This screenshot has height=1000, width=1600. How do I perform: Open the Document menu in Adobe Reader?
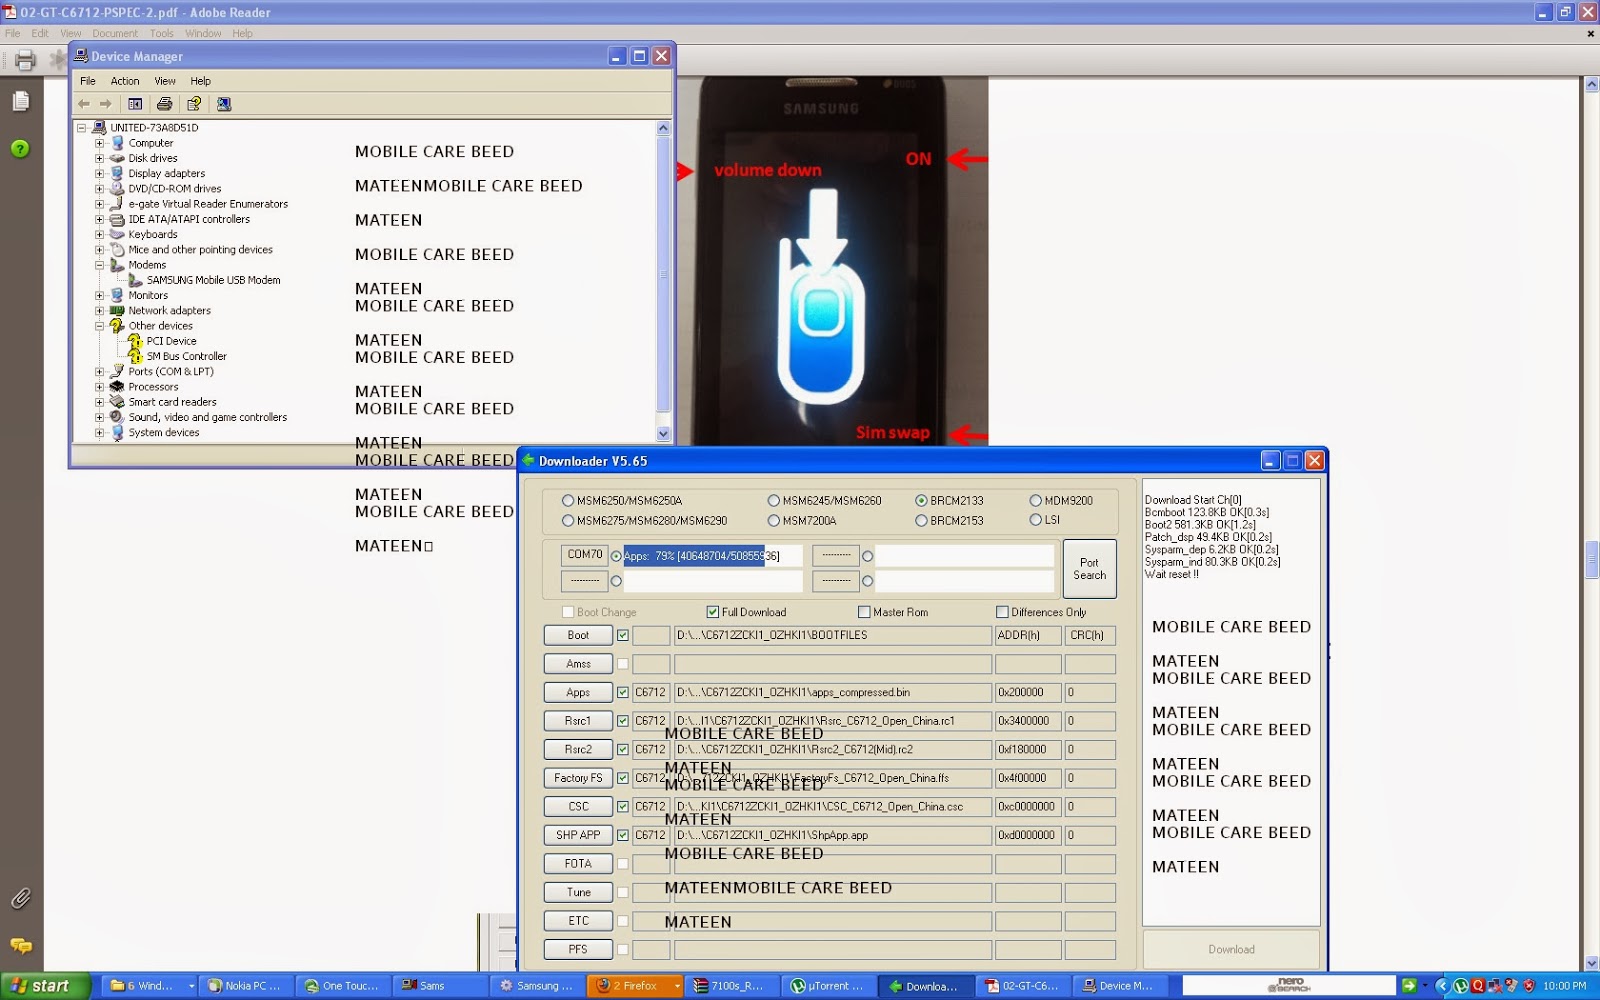pyautogui.click(x=115, y=33)
